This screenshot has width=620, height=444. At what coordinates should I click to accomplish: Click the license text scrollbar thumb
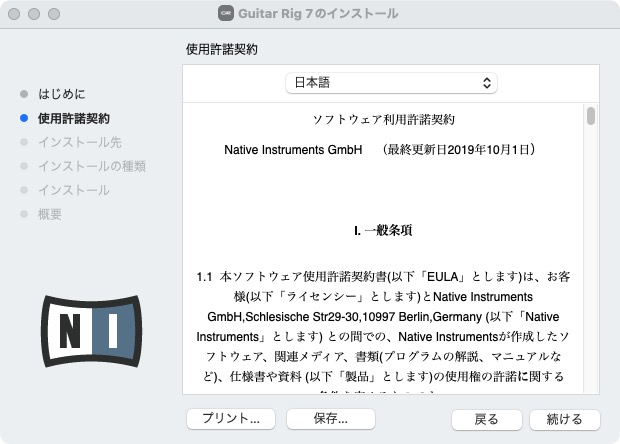[591, 116]
